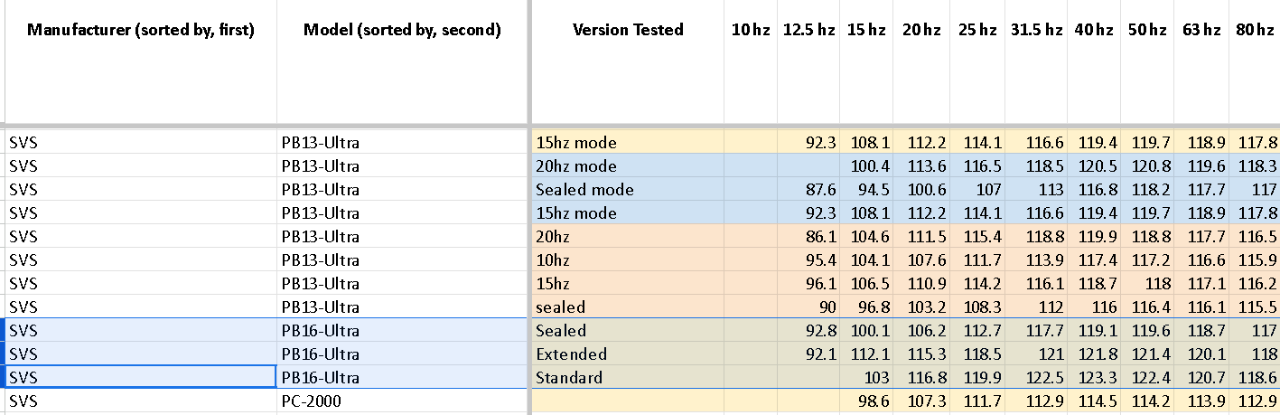This screenshot has width=1280, height=415.
Task: Select the empty Version Tested cell for PC-2000
Action: pyautogui.click(x=628, y=401)
